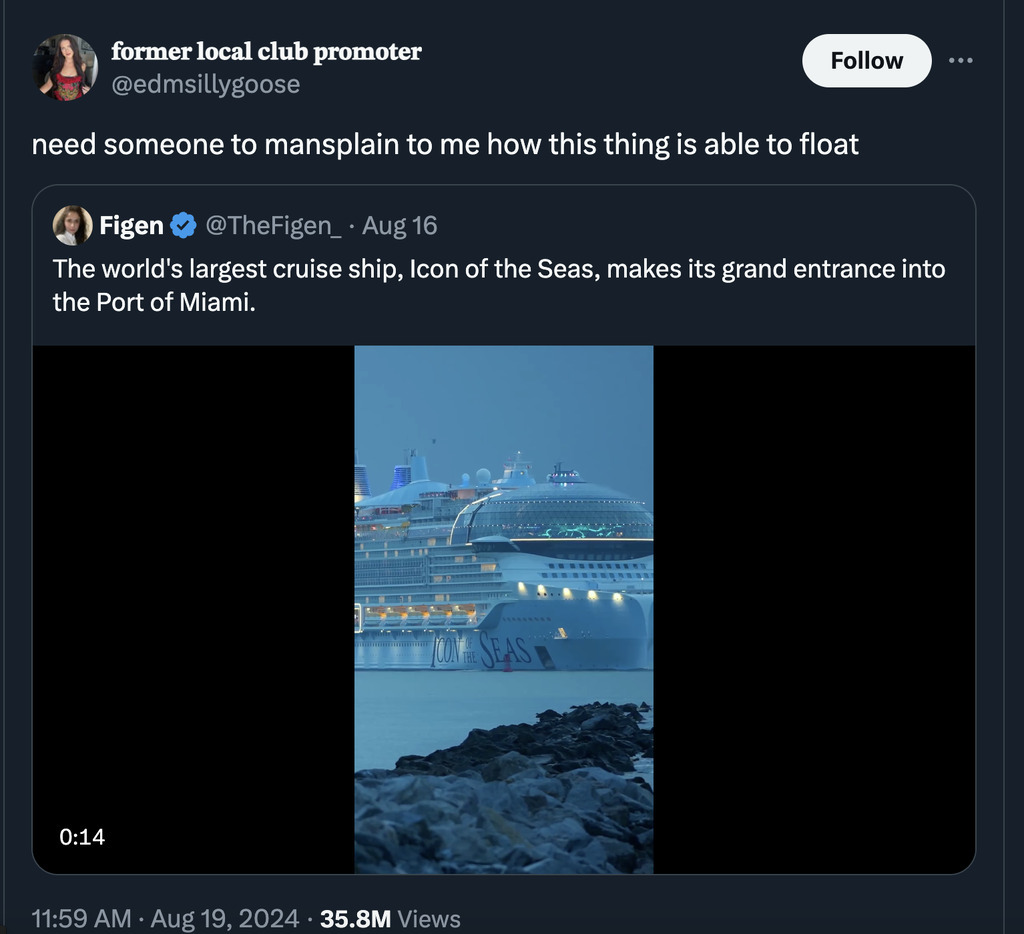Open the "former local club promoter" display name

[266, 51]
